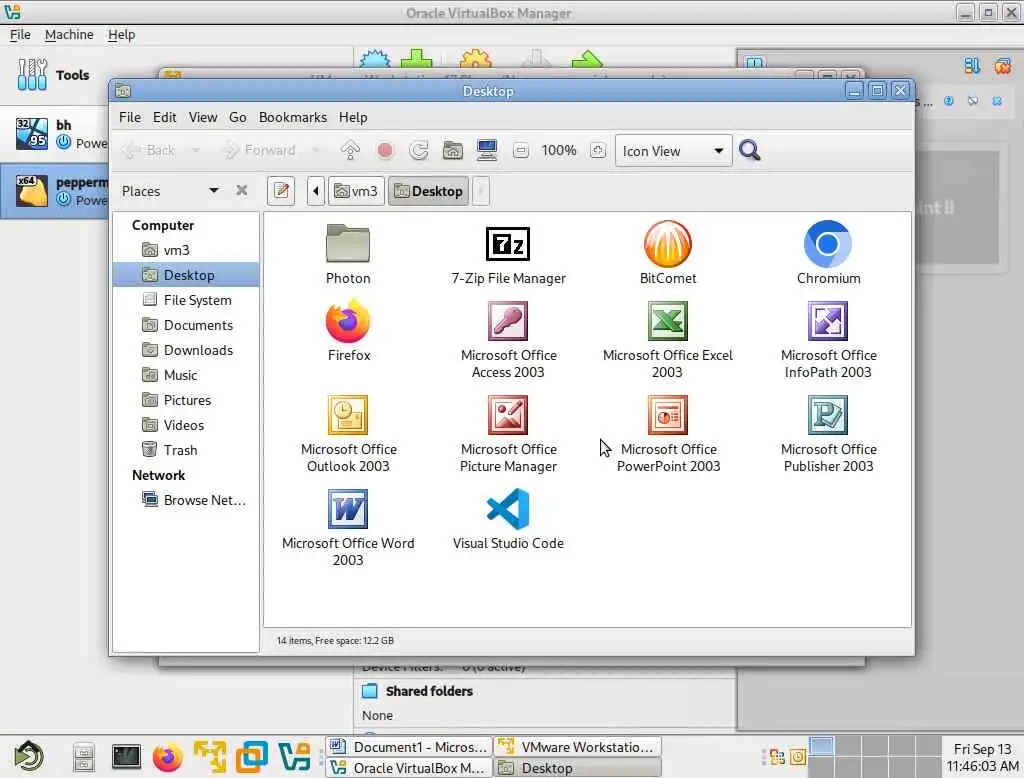Select Microsoft Office Excel 2003 icon
1024x778 pixels.
667,321
